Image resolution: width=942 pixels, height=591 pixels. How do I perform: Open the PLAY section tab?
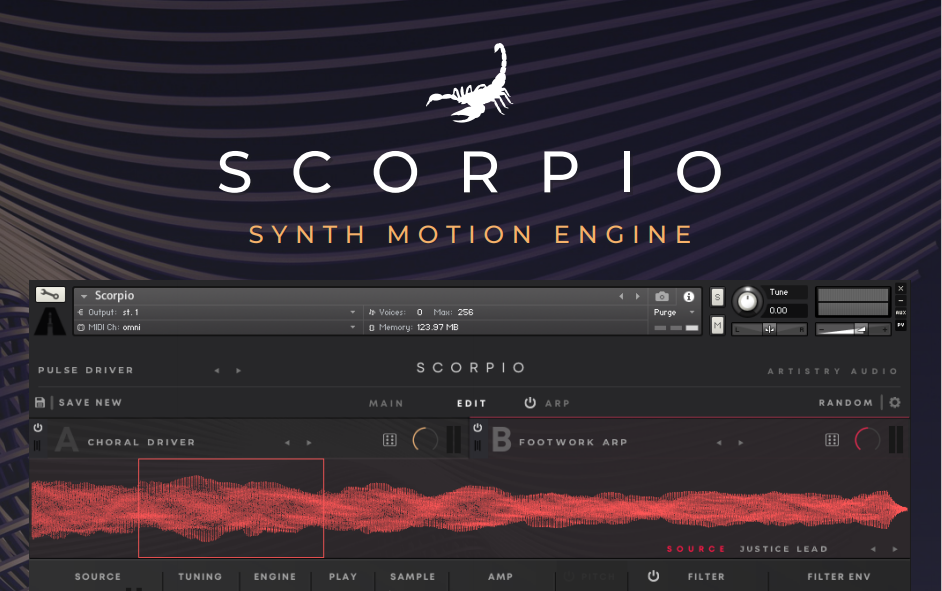click(343, 577)
